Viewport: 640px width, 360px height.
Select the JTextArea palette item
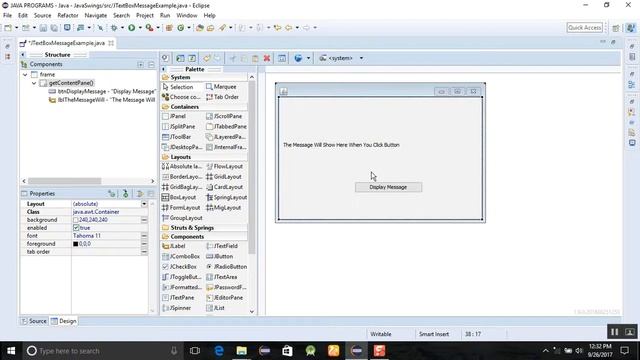[x=222, y=277]
